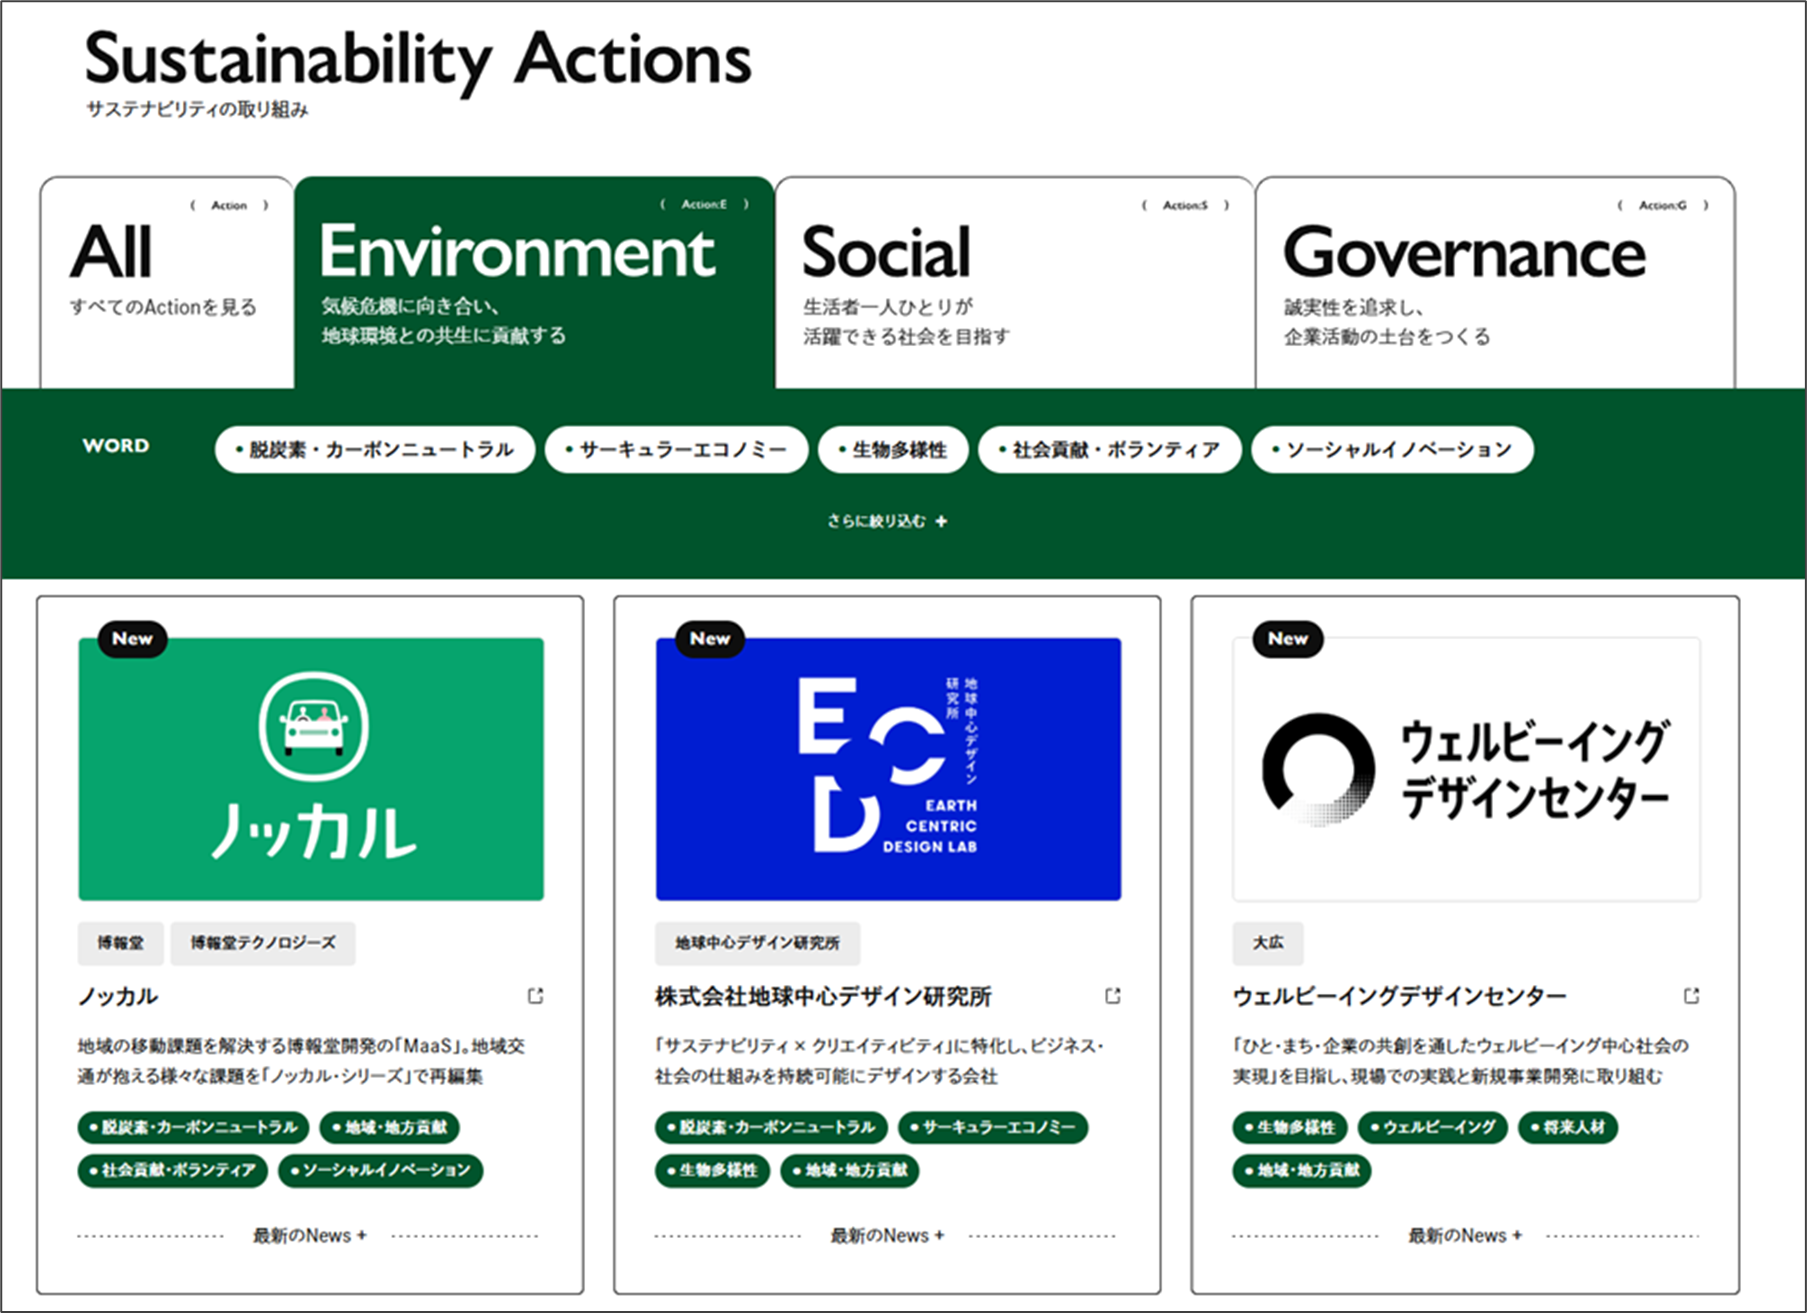Click the 博報堂テクノロジーズ company tag
The height and width of the screenshot is (1313, 1807).
coord(263,943)
